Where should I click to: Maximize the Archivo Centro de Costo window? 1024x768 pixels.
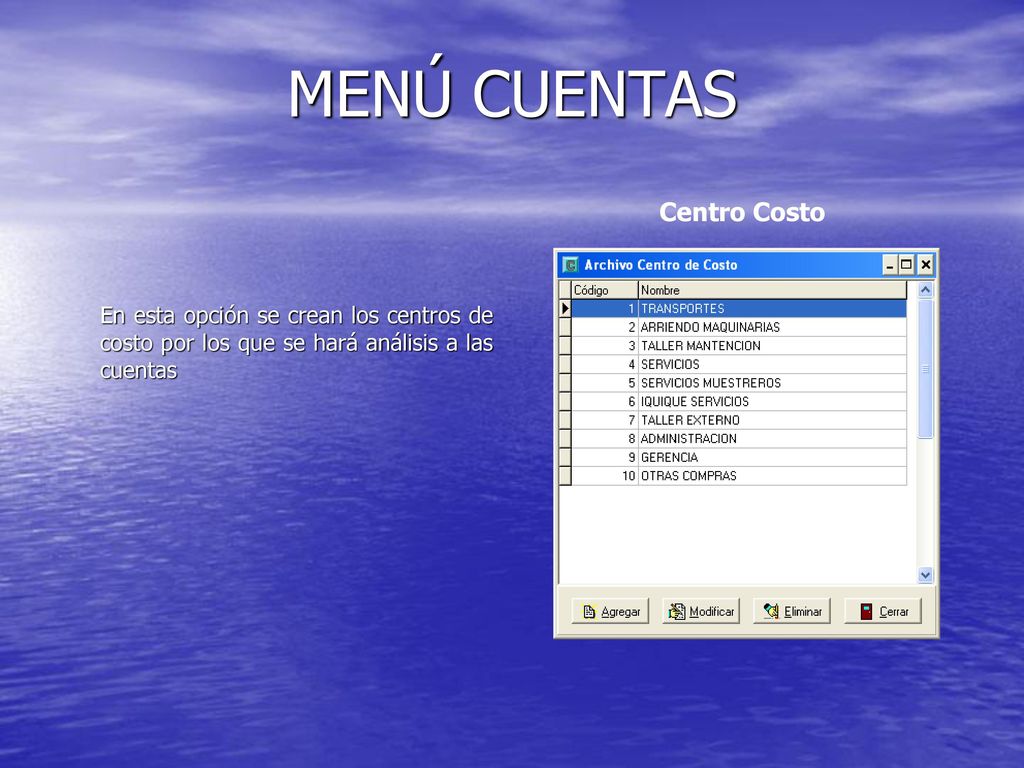906,264
